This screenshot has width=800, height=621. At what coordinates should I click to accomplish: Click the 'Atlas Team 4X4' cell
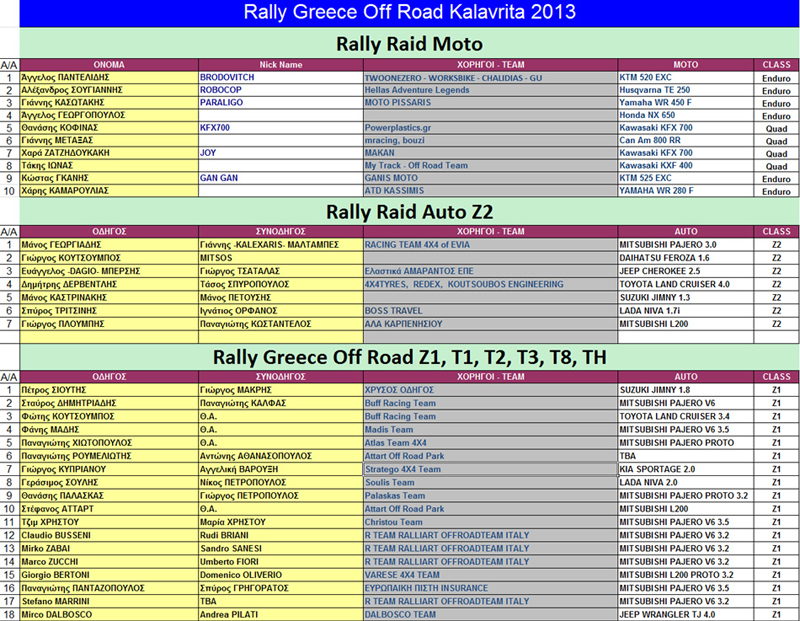[490, 443]
